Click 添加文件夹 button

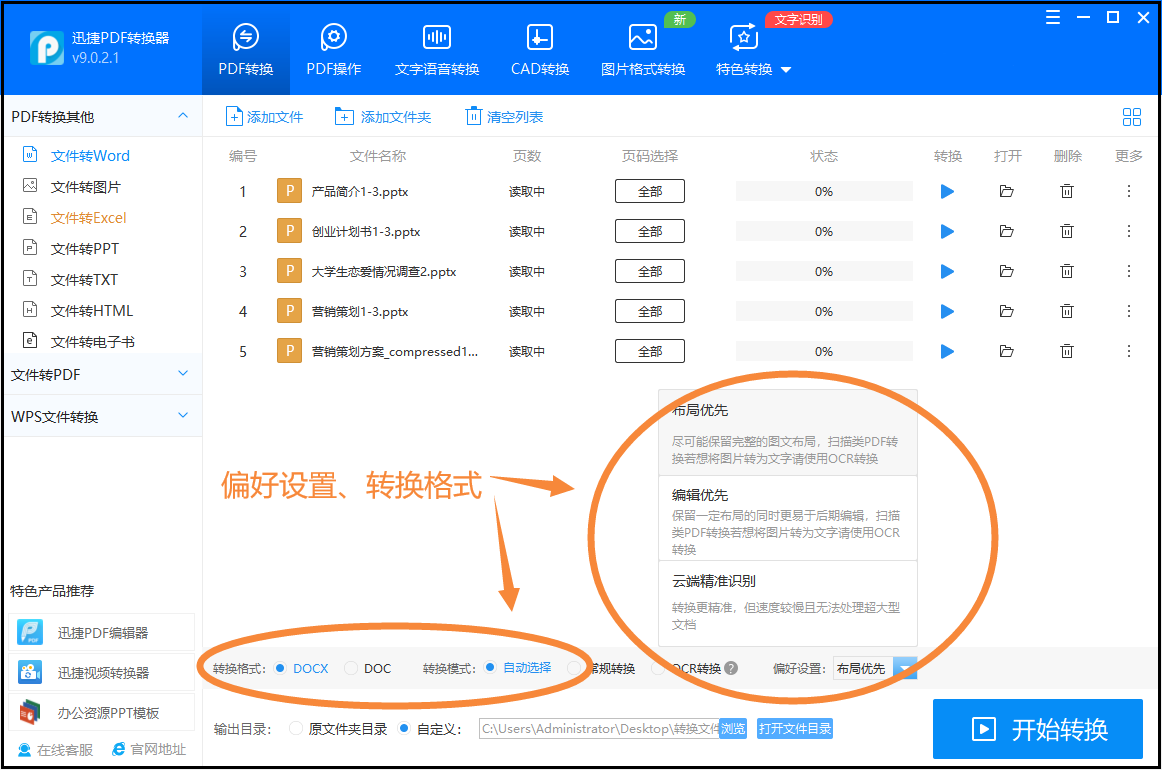pos(382,116)
